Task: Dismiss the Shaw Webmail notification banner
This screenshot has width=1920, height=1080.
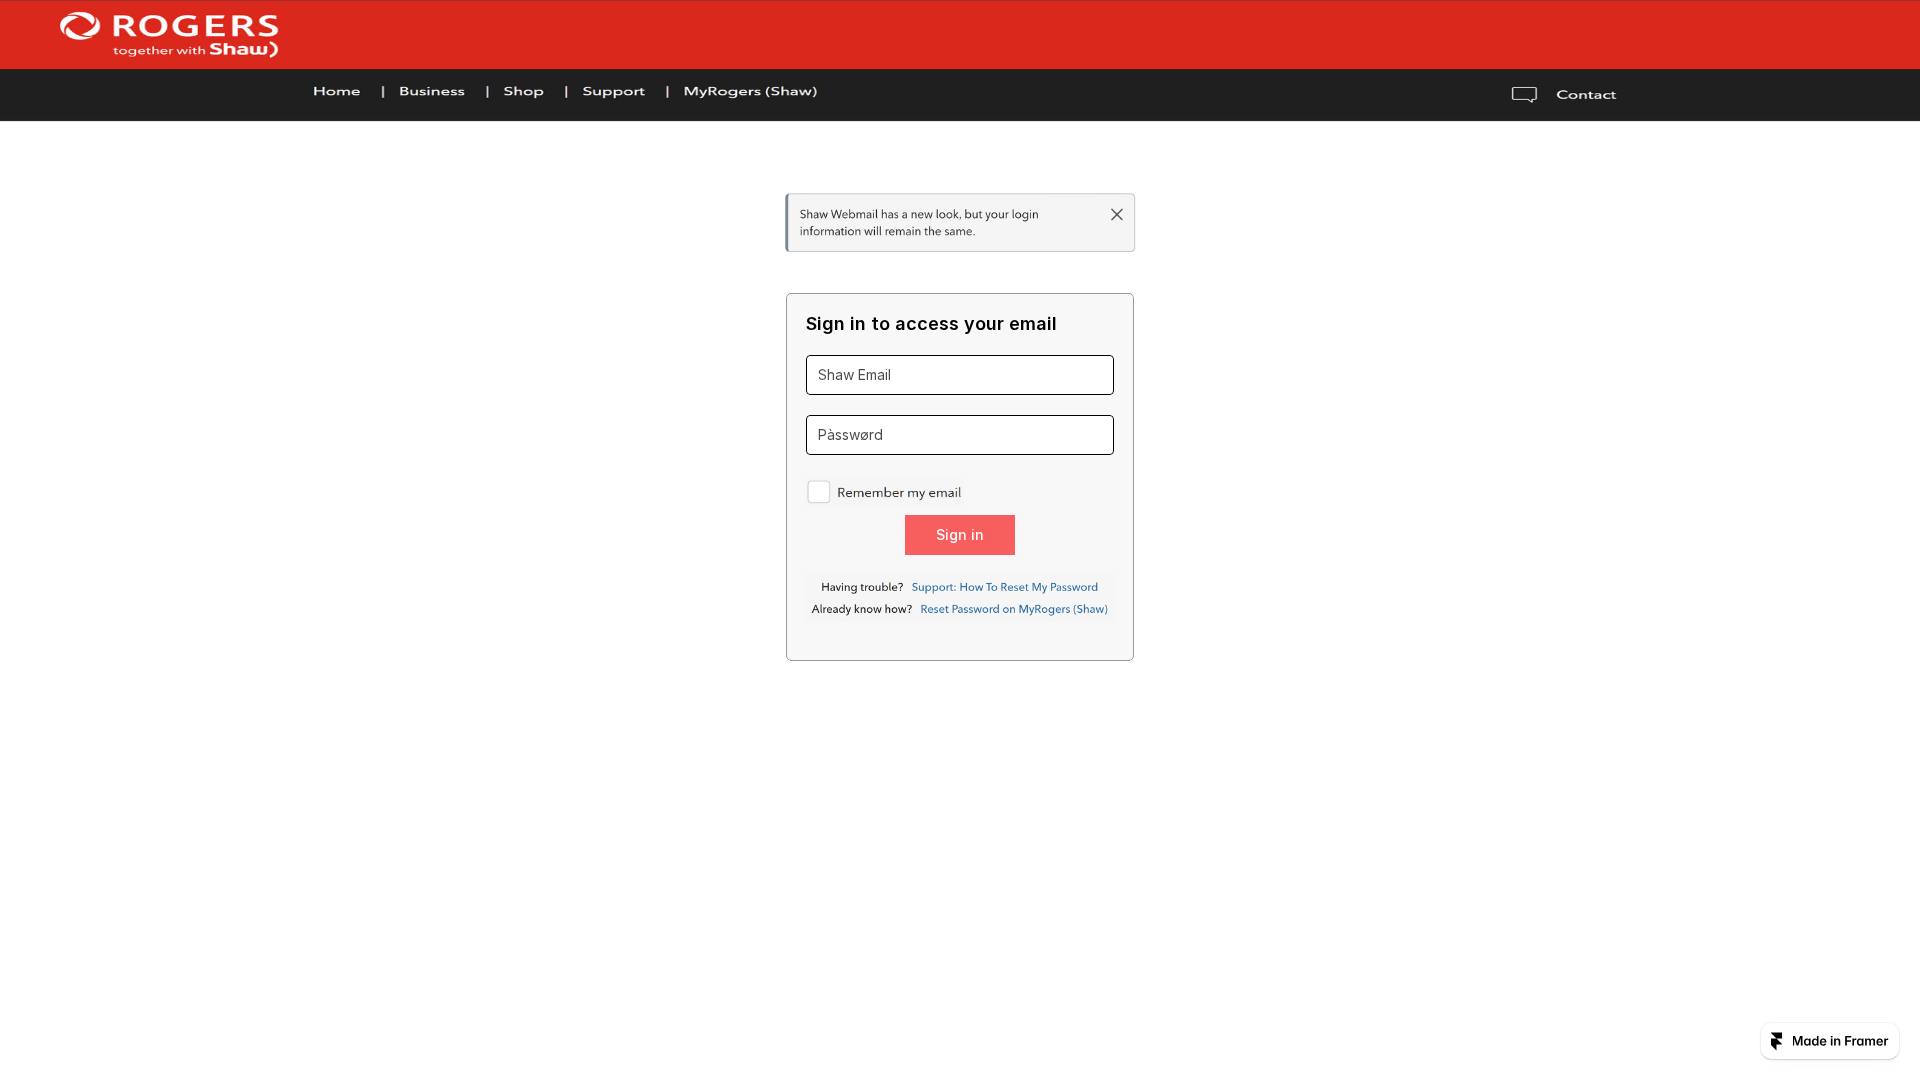Action: point(1117,215)
